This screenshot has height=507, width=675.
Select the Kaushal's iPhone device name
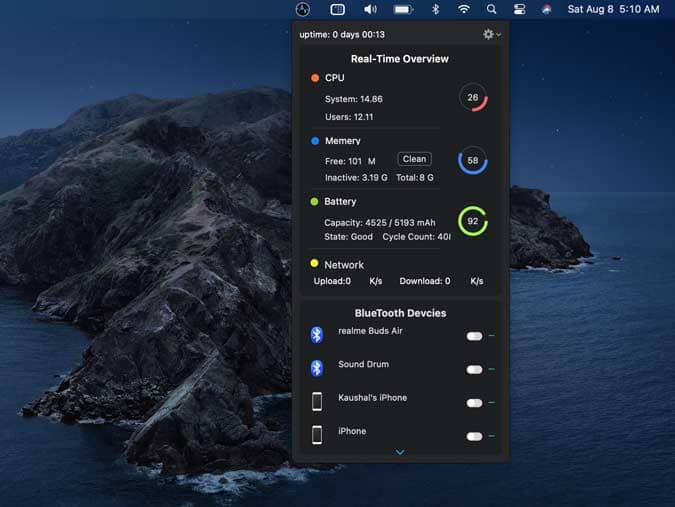(372, 398)
